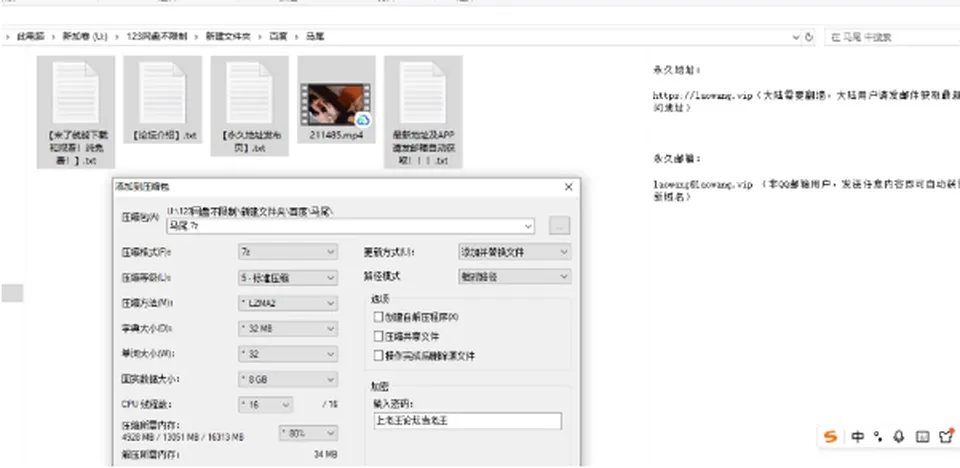960x468 pixels.
Task: Select the 【永久地址发布页】.txt file icon
Action: [x=249, y=92]
